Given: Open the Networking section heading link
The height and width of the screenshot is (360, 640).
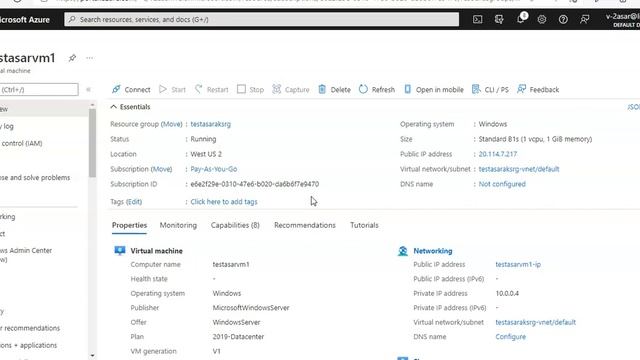Looking at the screenshot, I should [x=433, y=251].
